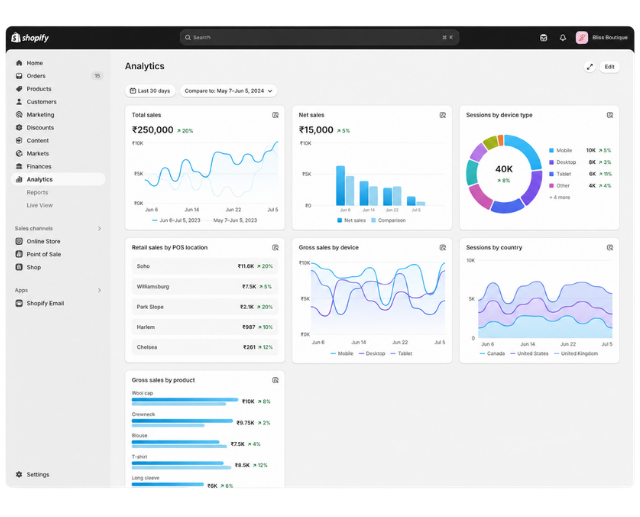Click the Wool cap product bar
640x517 pixels.
[184, 402]
